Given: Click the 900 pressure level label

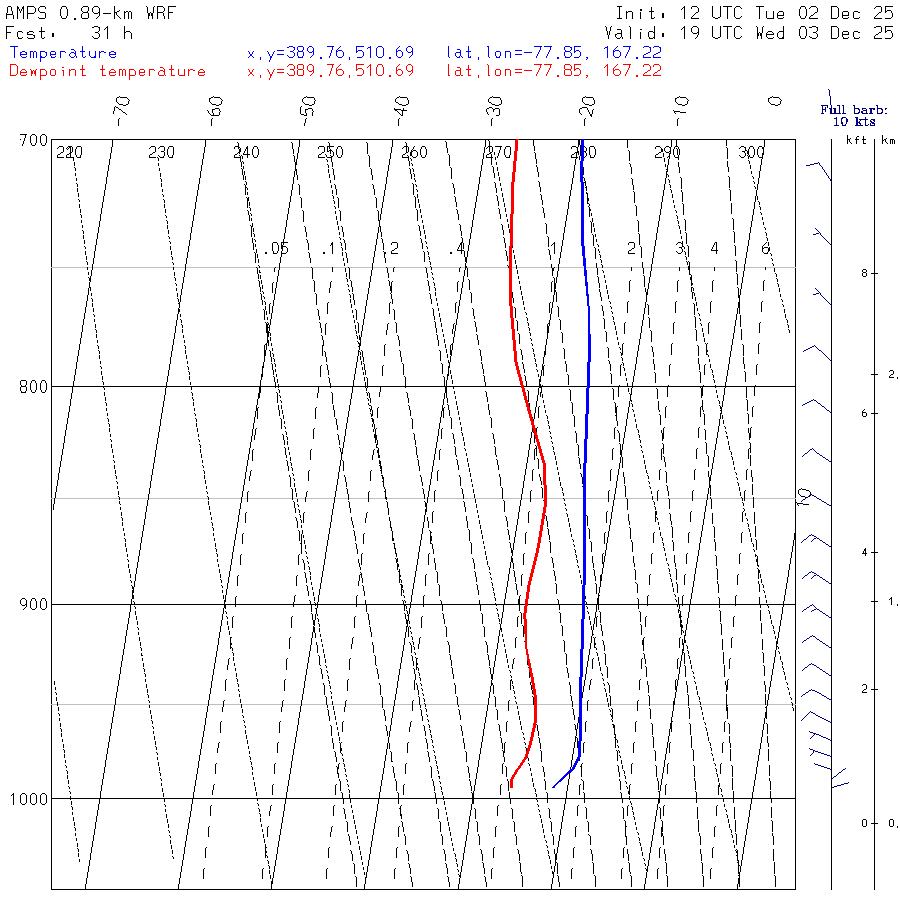Looking at the screenshot, I should tap(33, 605).
